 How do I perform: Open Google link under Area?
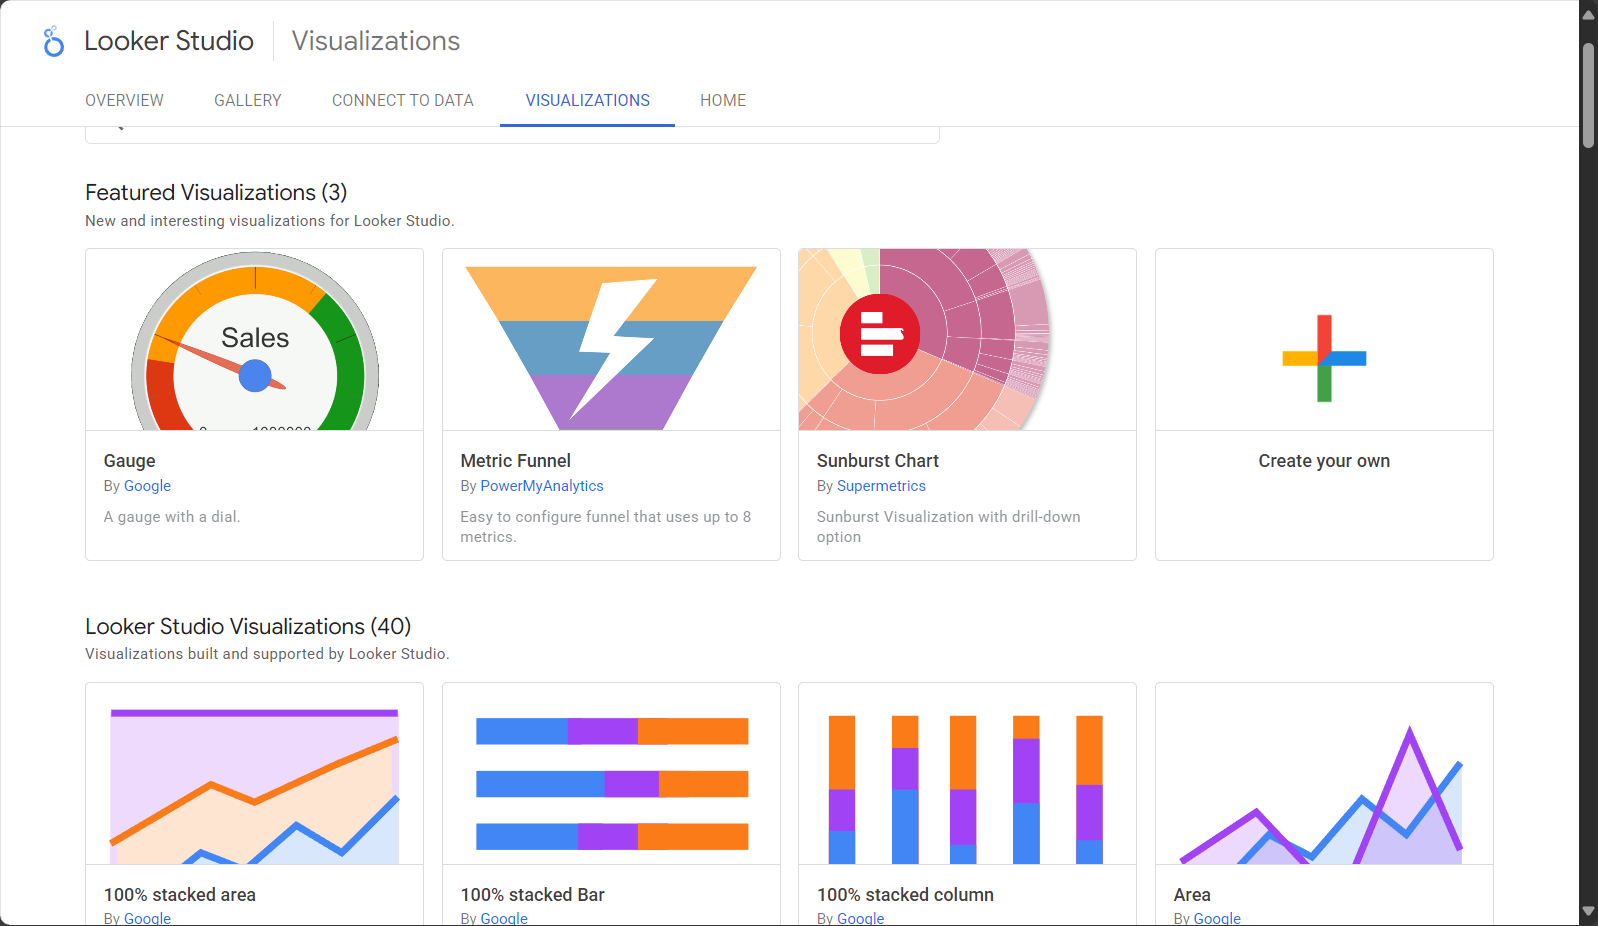pyautogui.click(x=1217, y=918)
